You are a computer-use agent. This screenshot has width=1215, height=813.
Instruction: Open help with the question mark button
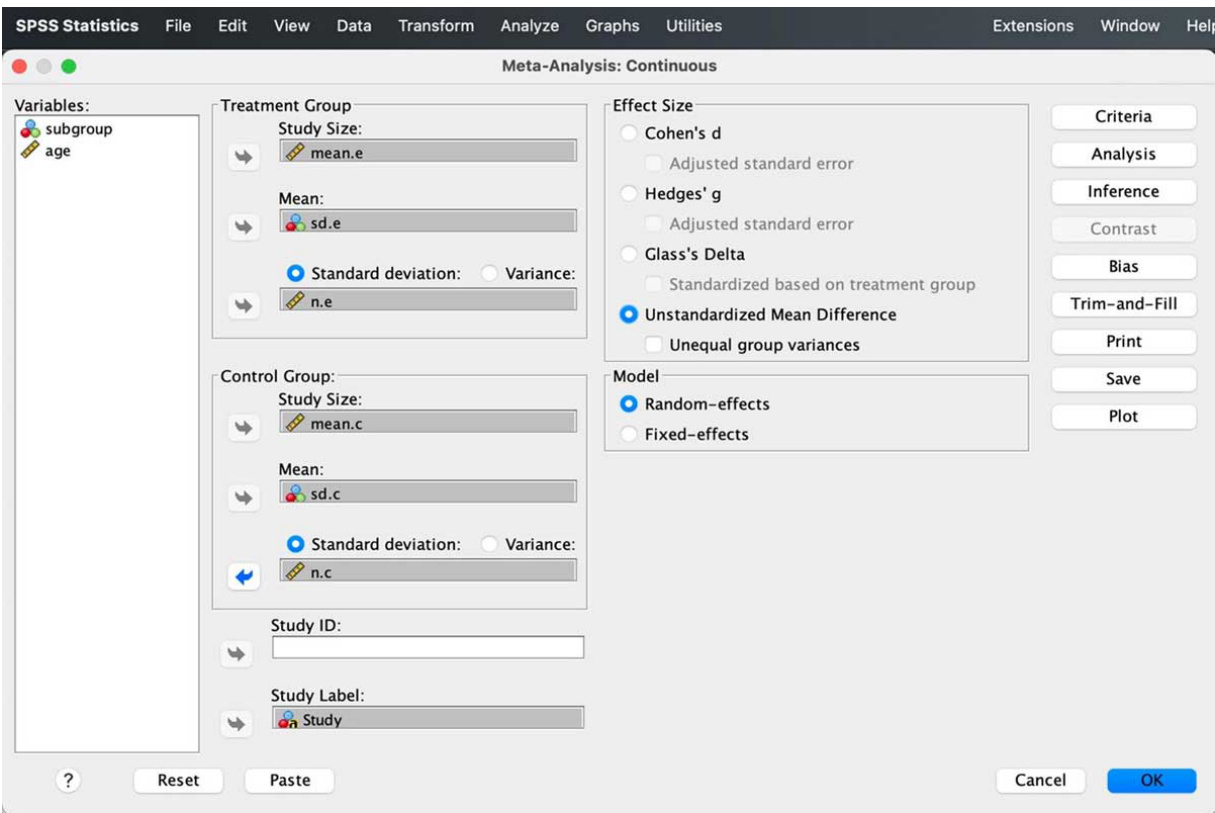pos(70,780)
